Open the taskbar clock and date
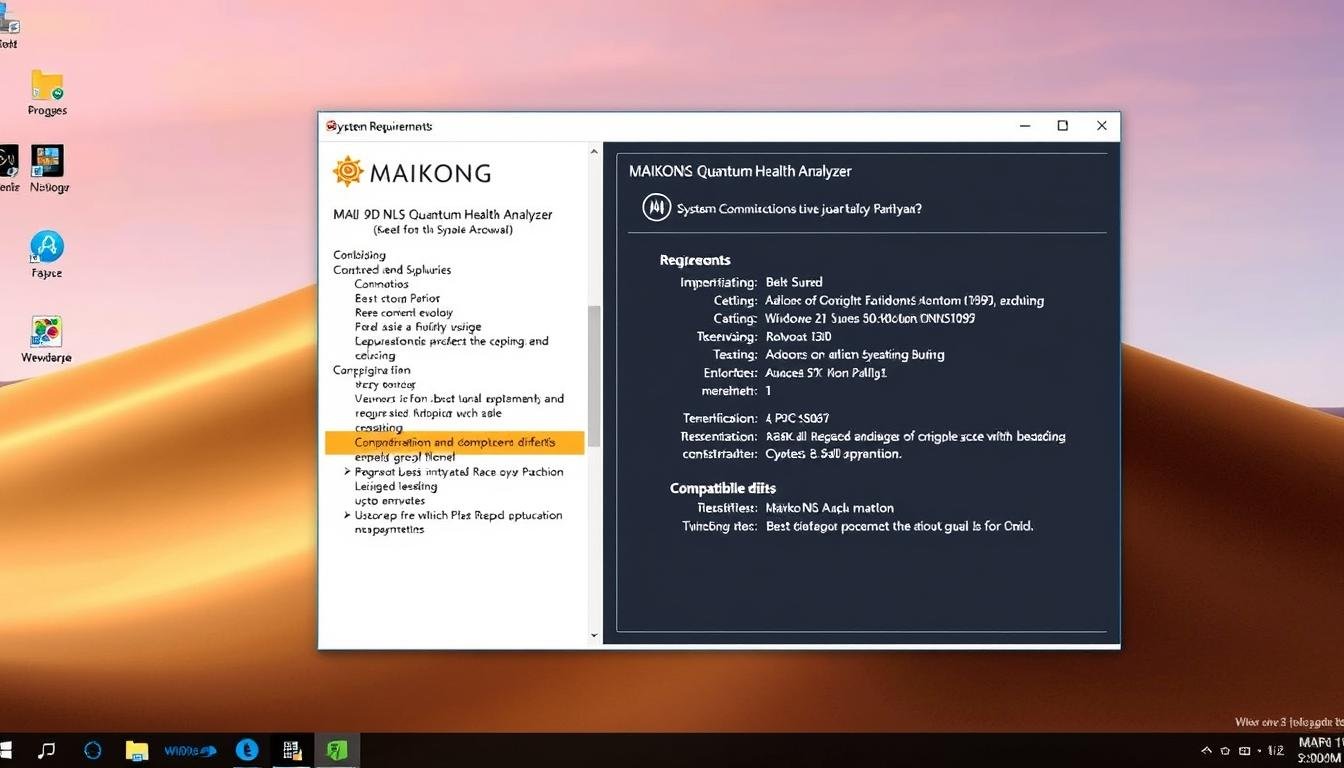The width and height of the screenshot is (1344, 768). pos(1319,750)
